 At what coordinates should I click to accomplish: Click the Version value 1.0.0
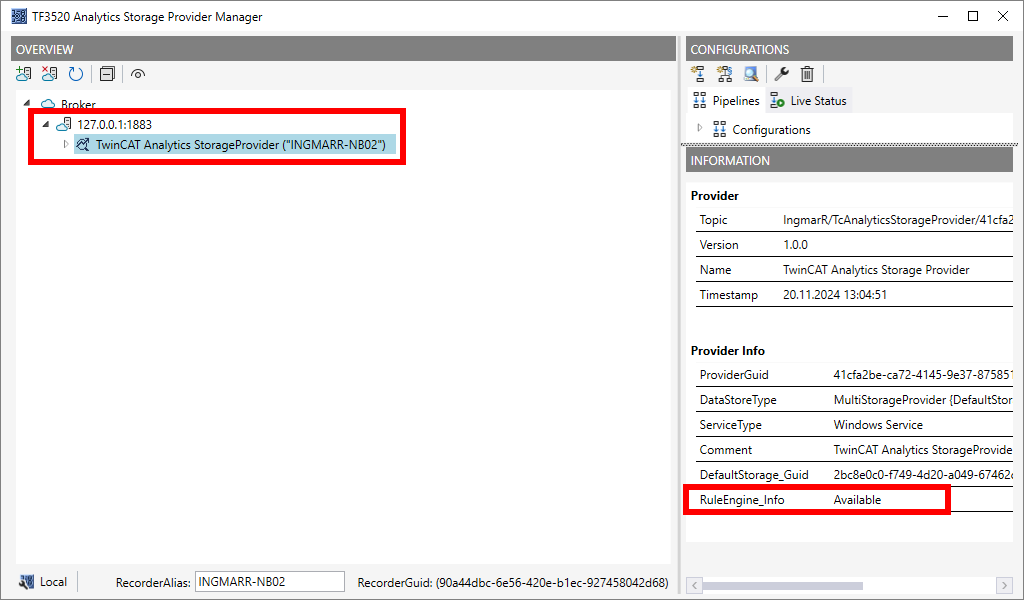[795, 245]
